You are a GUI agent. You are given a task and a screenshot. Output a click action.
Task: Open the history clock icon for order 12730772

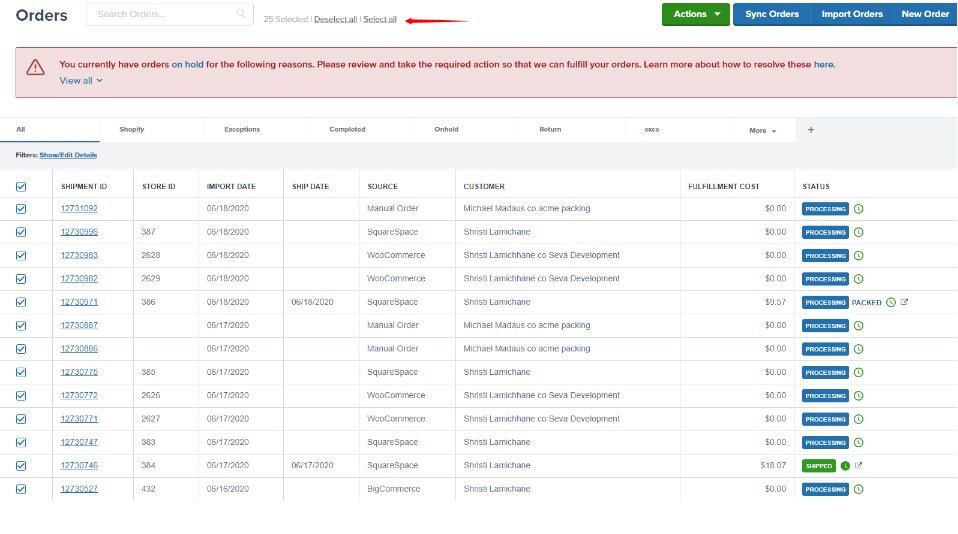tap(858, 396)
